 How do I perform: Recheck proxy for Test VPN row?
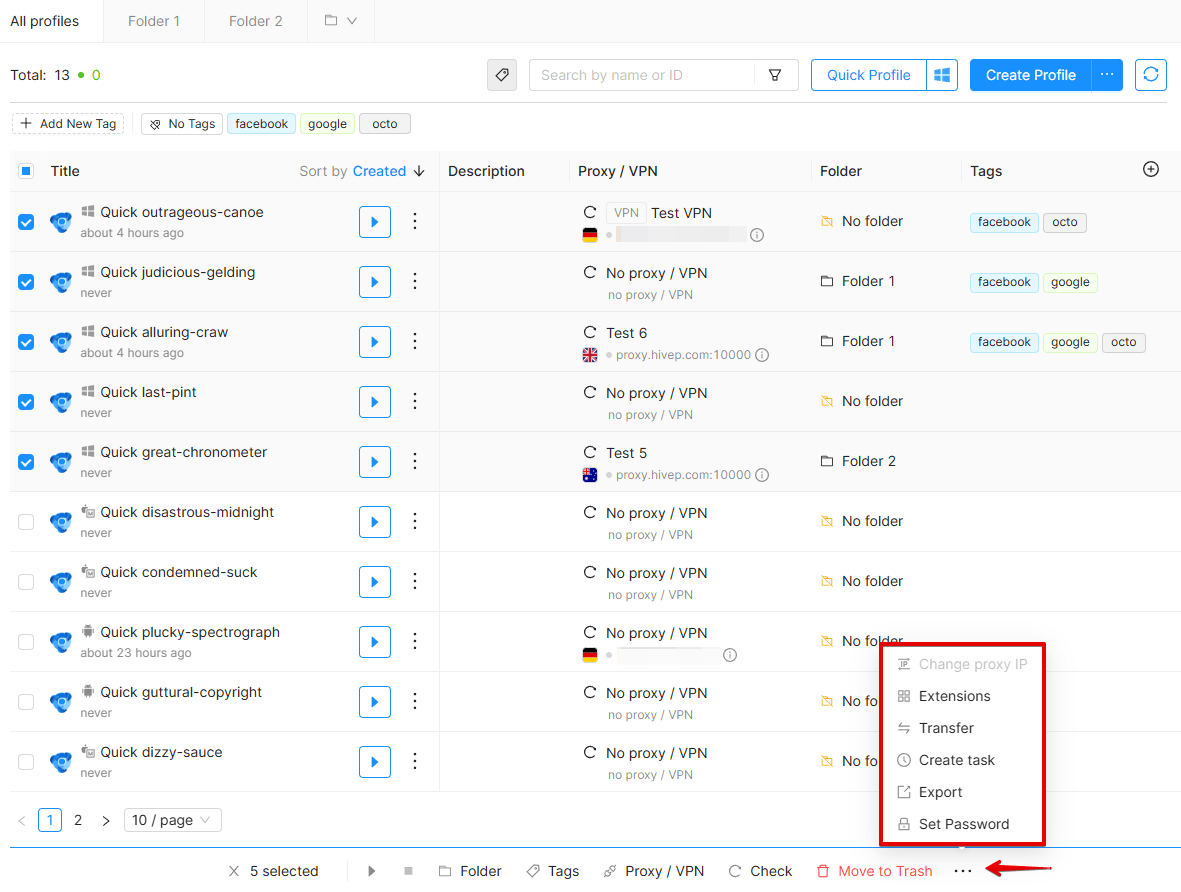[x=590, y=212]
